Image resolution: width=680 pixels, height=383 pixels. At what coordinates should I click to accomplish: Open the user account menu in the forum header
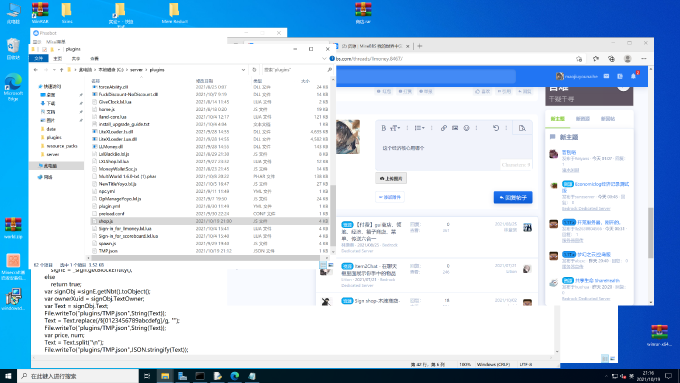click(x=577, y=76)
